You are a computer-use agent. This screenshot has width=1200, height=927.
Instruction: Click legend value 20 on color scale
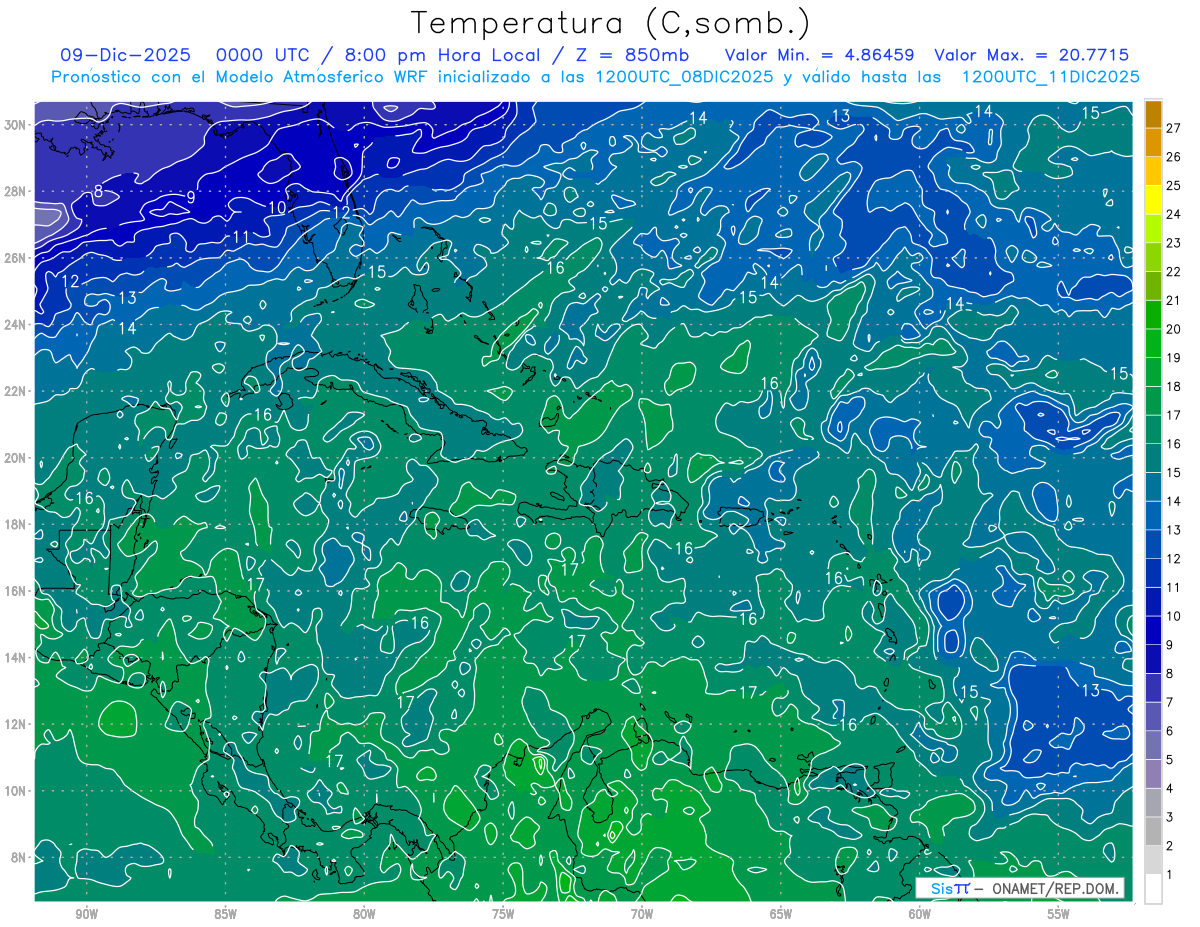(1174, 329)
